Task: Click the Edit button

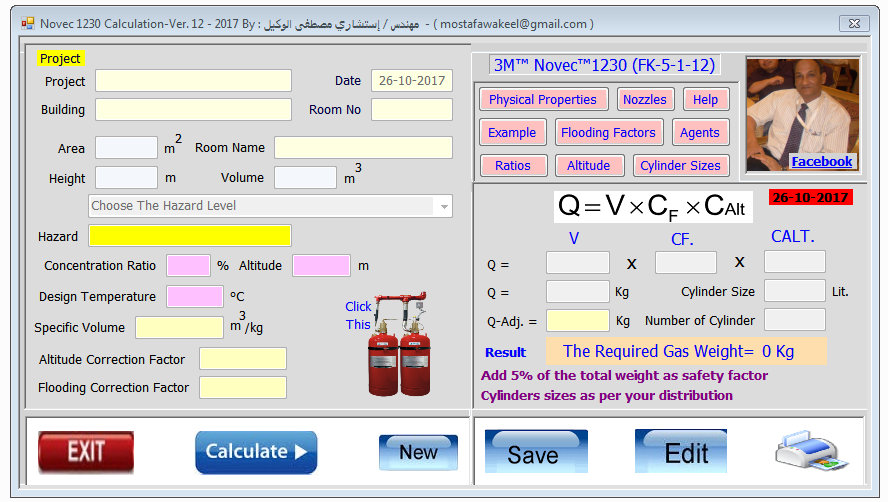Action: [x=681, y=451]
